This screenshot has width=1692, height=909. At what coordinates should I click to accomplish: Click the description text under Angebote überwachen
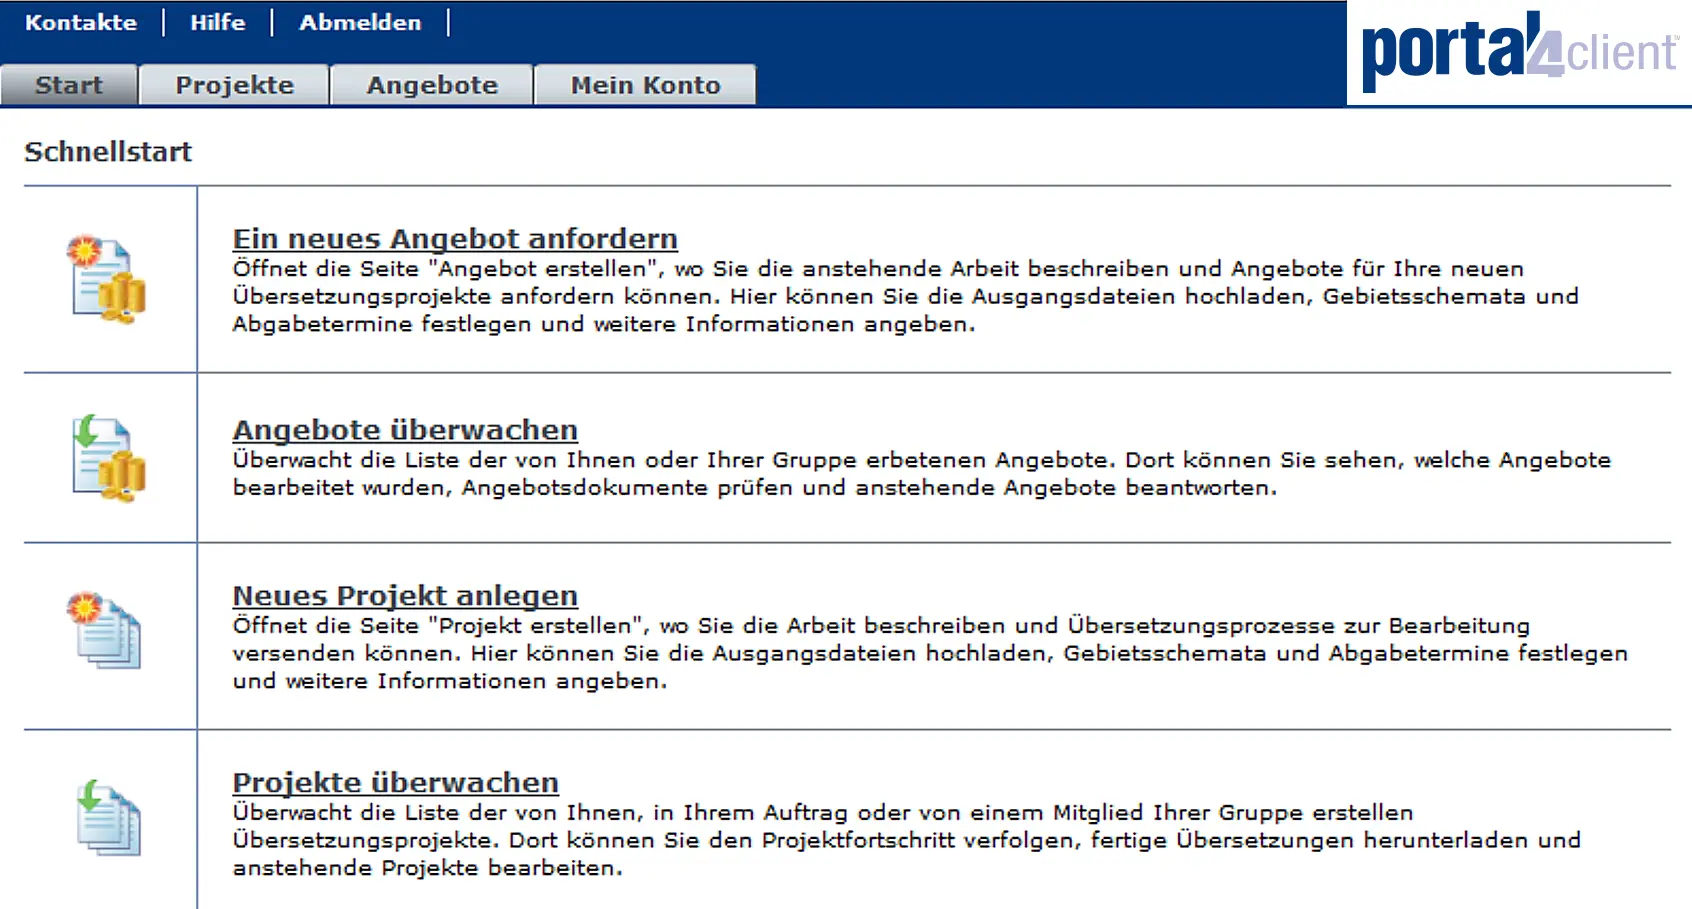[x=920, y=474]
